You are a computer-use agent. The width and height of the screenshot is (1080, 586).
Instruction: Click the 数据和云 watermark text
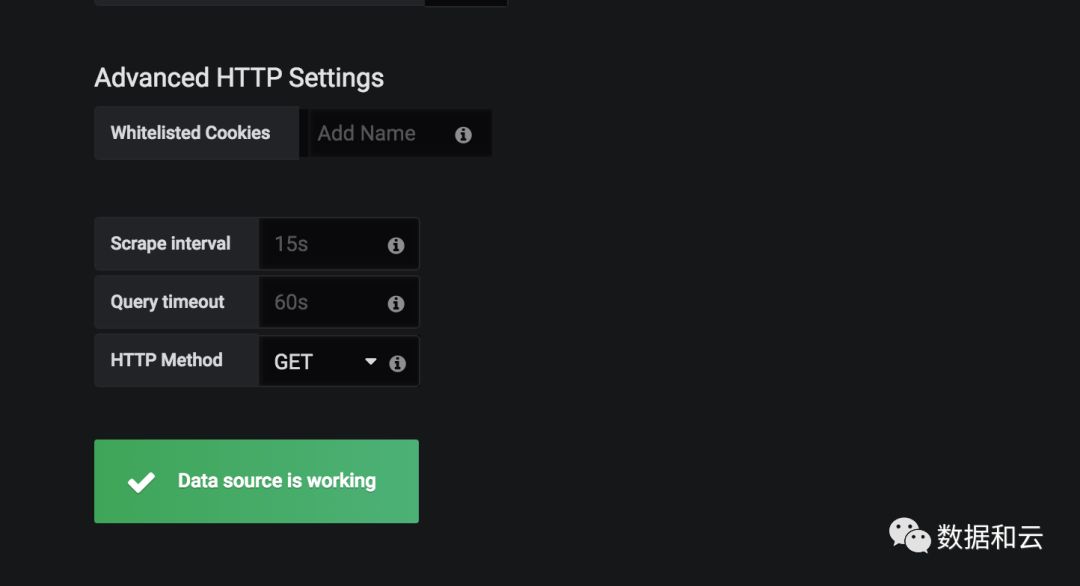point(990,537)
